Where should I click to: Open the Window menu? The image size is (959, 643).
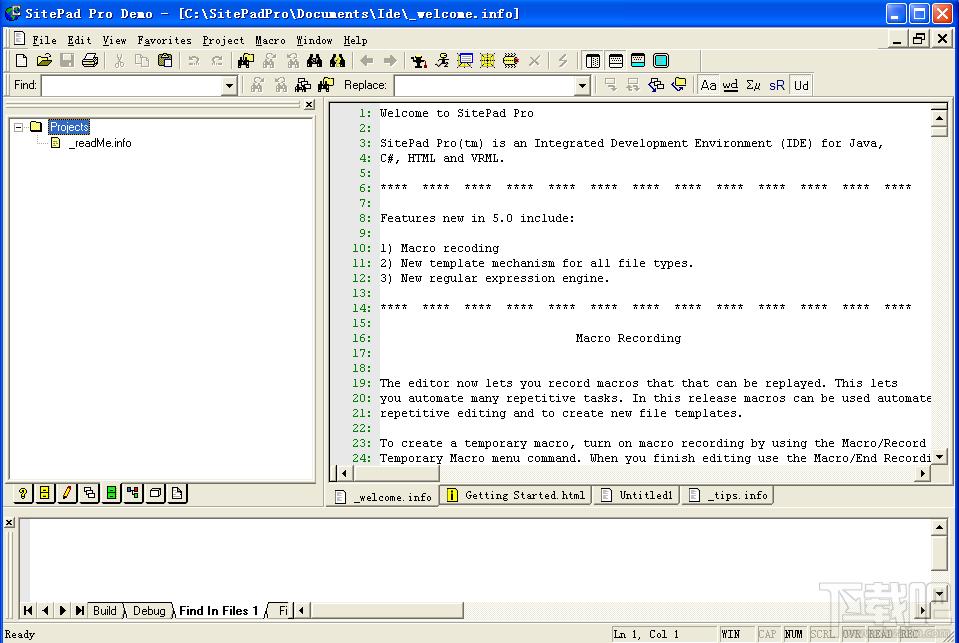(x=314, y=40)
